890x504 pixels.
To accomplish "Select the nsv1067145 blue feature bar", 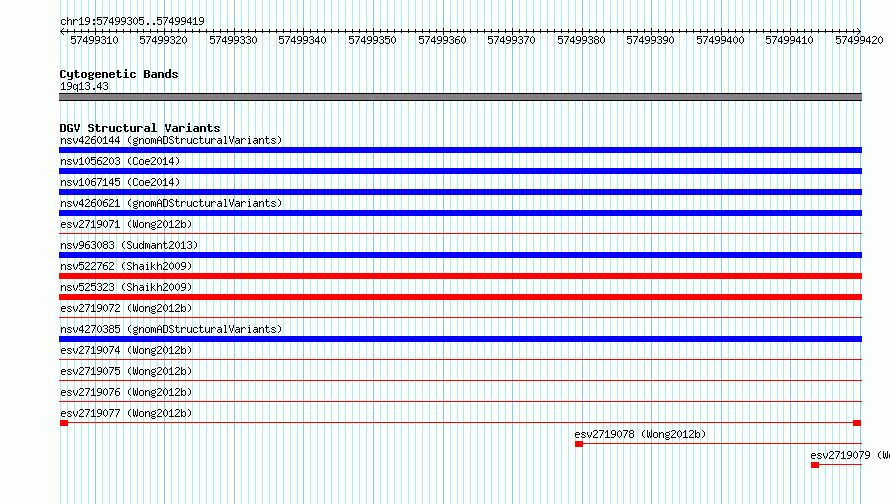I will click(x=460, y=192).
